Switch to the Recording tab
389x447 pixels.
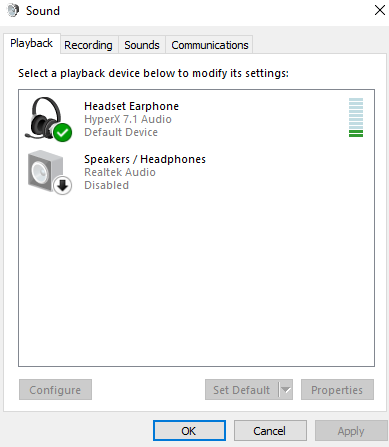tap(88, 45)
